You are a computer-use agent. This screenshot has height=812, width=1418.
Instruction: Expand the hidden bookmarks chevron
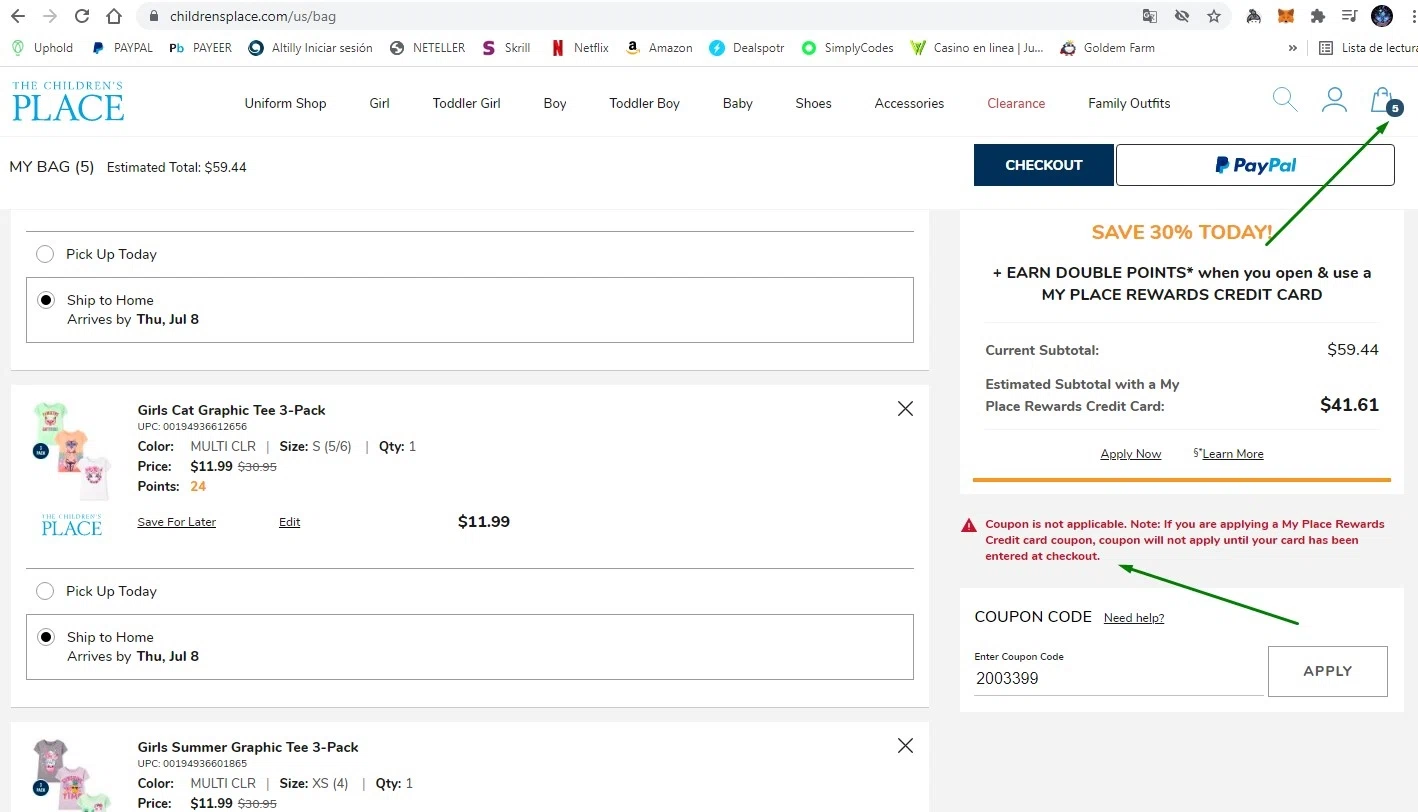click(1293, 47)
